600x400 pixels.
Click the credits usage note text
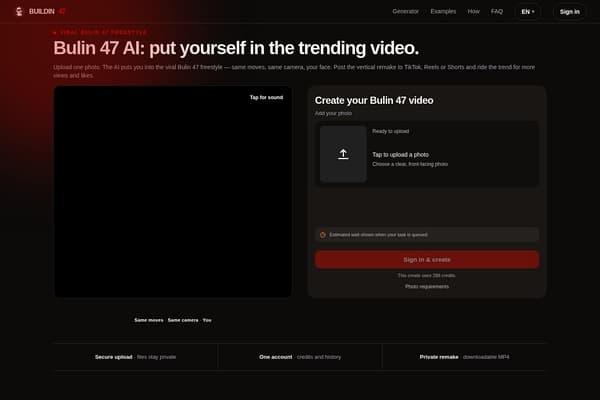click(427, 276)
